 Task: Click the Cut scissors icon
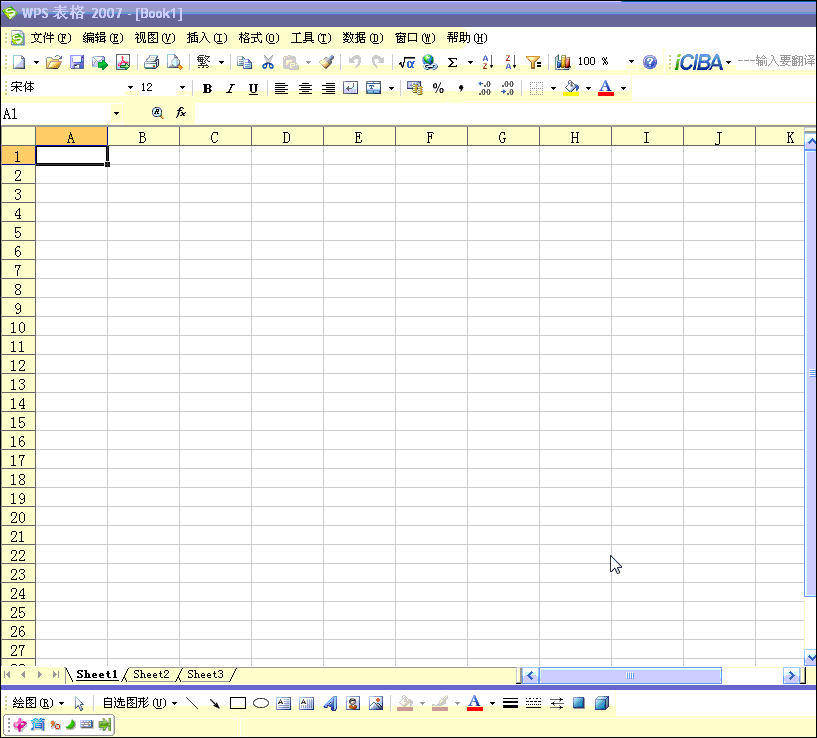point(268,62)
